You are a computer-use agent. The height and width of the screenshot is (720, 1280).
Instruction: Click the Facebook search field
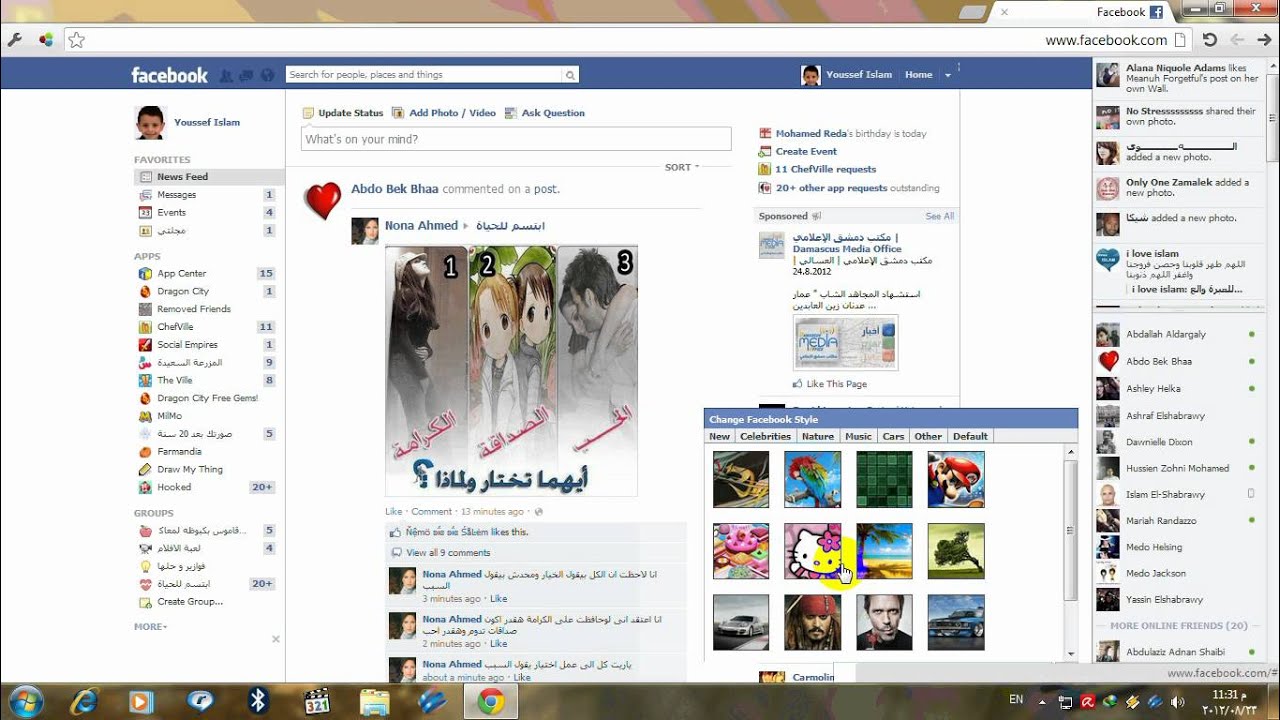[x=424, y=75]
